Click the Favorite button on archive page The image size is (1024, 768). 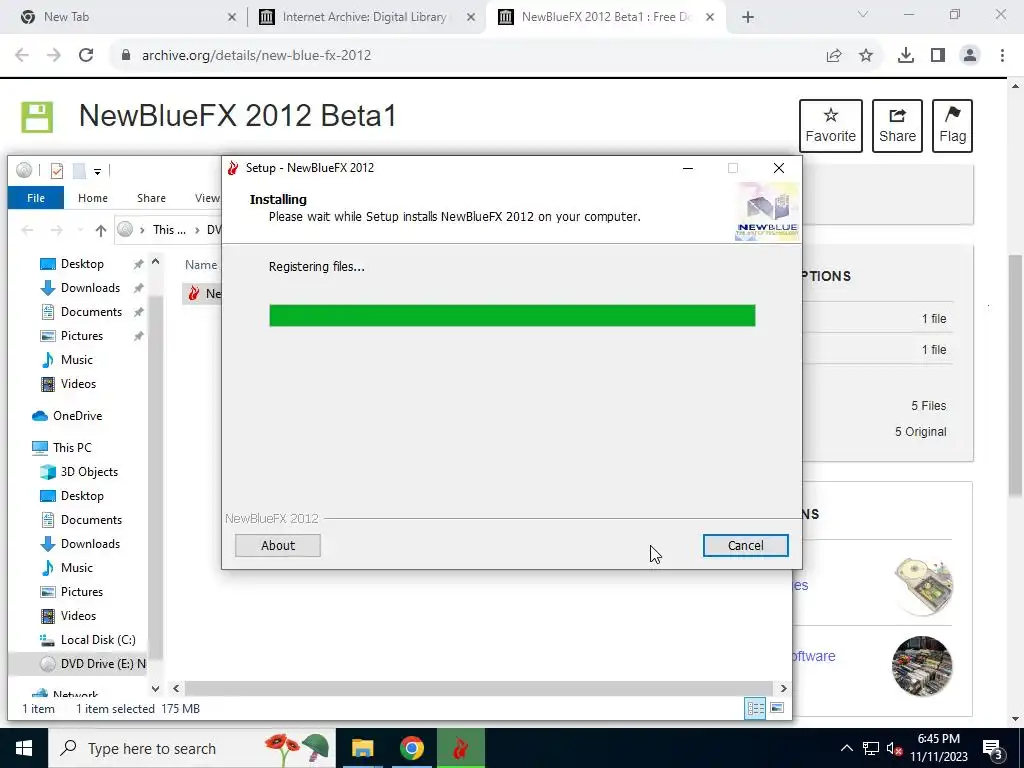pos(831,126)
